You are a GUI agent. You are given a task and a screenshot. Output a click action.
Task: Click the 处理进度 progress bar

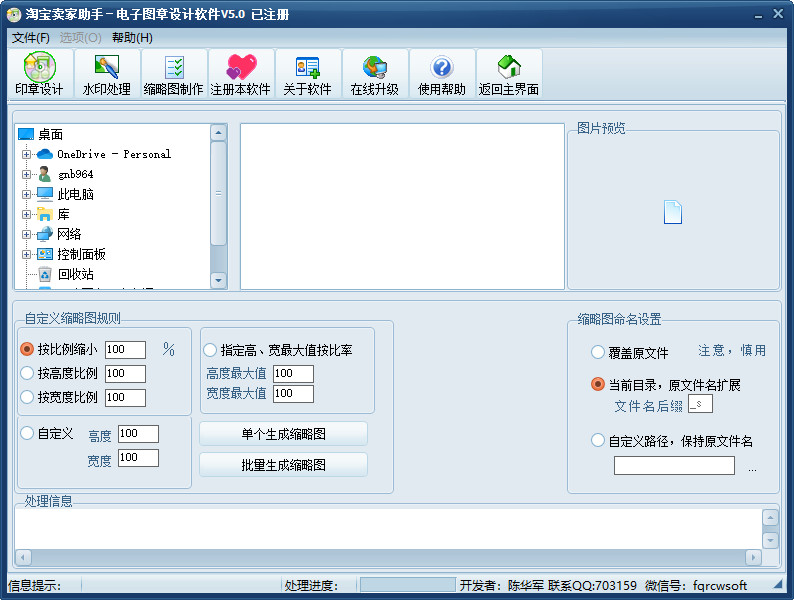(x=408, y=585)
